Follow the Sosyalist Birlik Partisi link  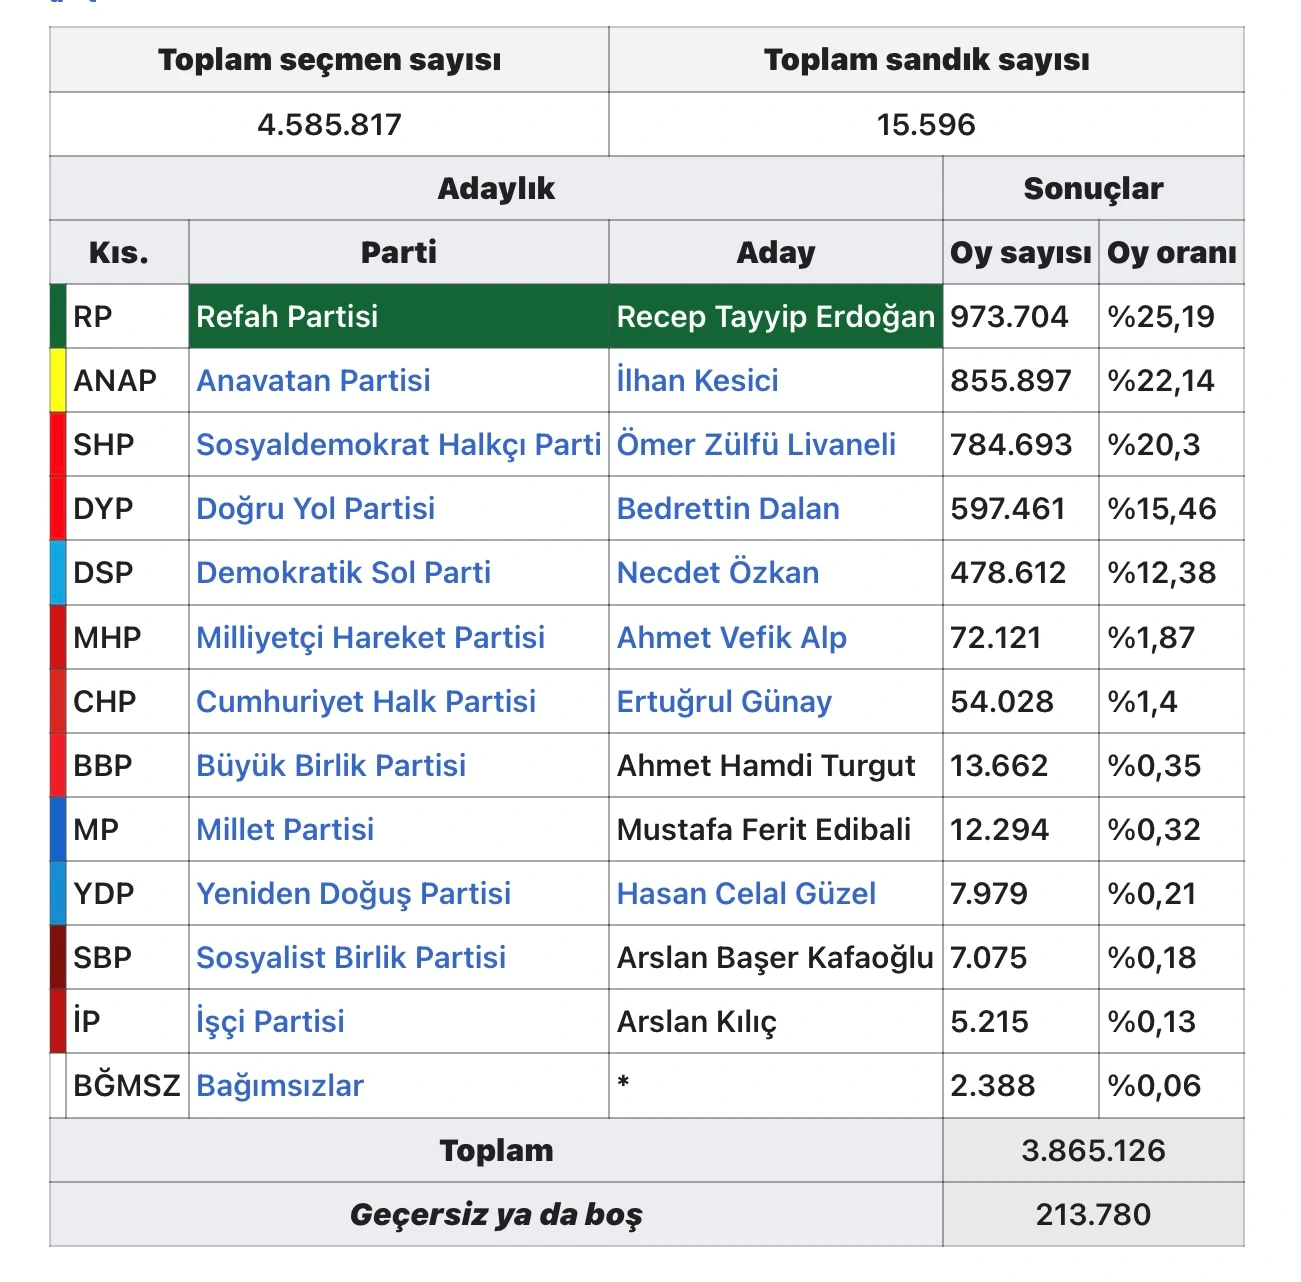[x=350, y=958]
